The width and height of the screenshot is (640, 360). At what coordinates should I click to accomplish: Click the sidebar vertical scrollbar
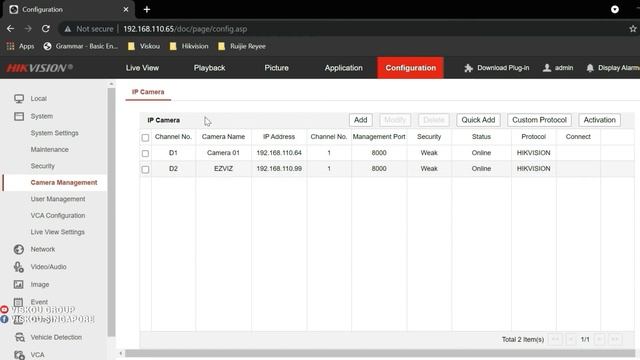(111, 211)
